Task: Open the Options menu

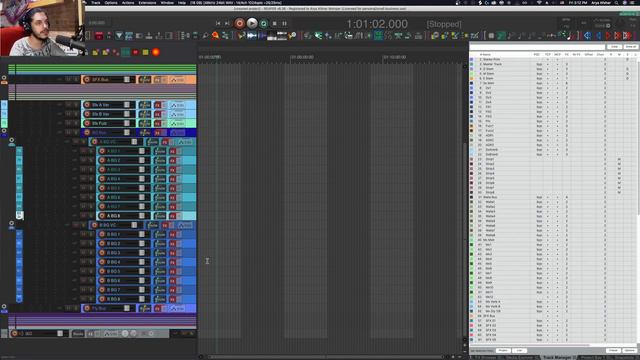Action: point(111,2)
